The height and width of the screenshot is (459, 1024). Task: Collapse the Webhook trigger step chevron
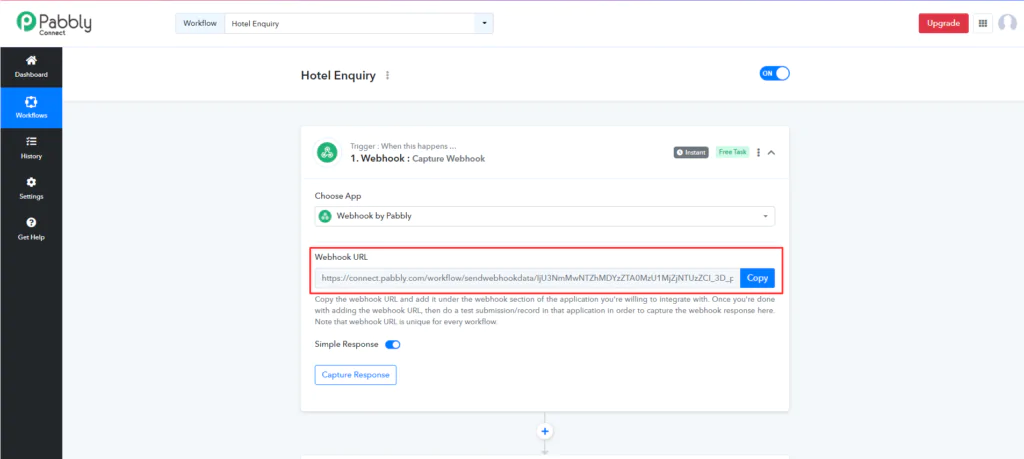tap(771, 152)
